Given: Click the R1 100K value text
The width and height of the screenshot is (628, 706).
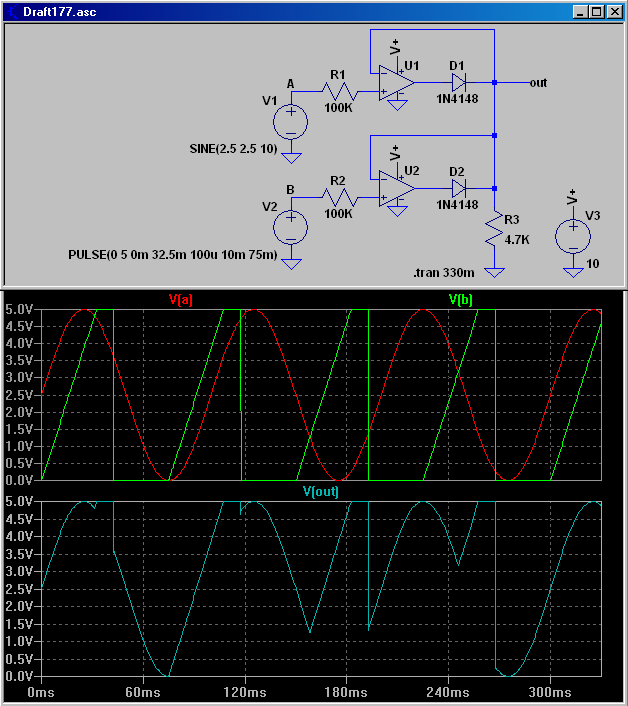Looking at the screenshot, I should (338, 108).
